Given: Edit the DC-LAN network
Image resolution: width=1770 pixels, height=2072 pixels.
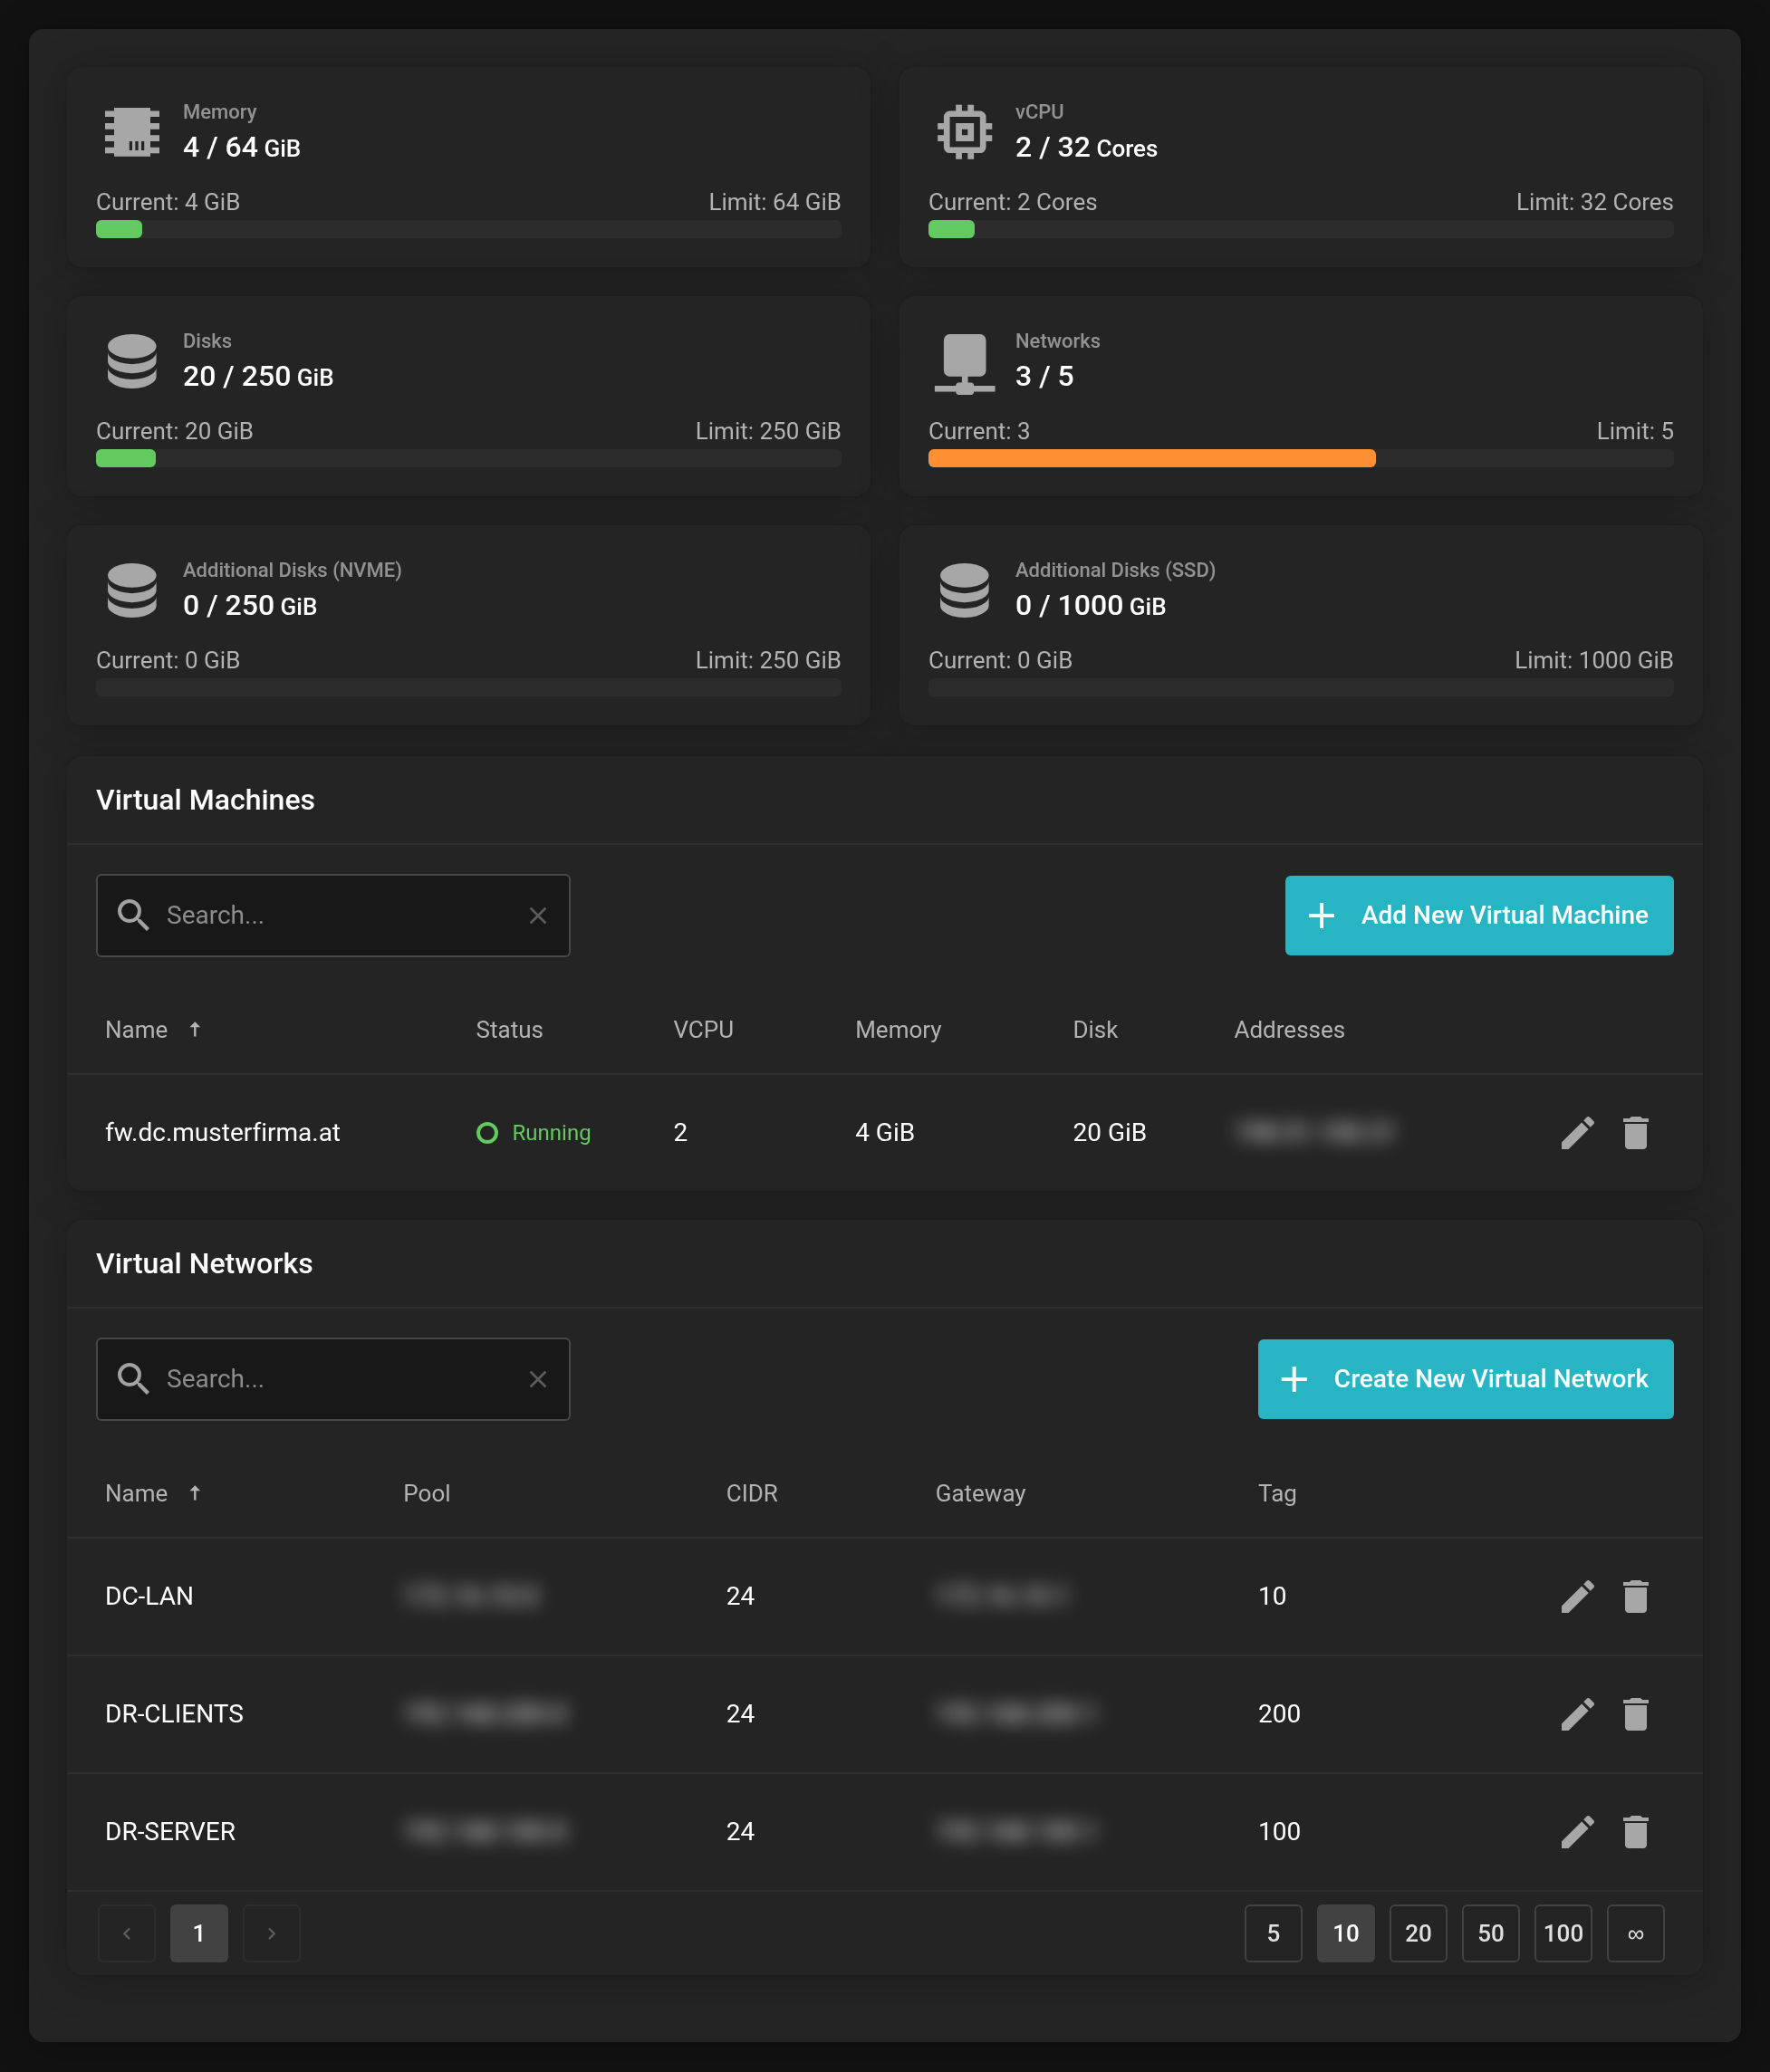Looking at the screenshot, I should tap(1577, 1597).
